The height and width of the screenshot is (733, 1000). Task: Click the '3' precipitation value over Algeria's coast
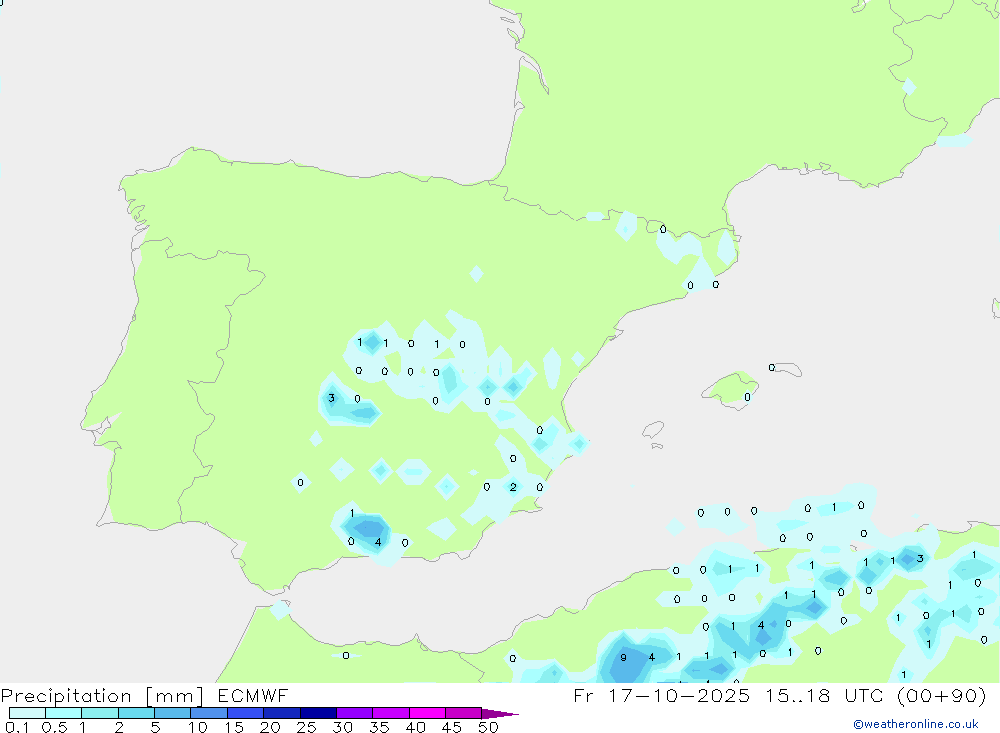click(x=920, y=559)
